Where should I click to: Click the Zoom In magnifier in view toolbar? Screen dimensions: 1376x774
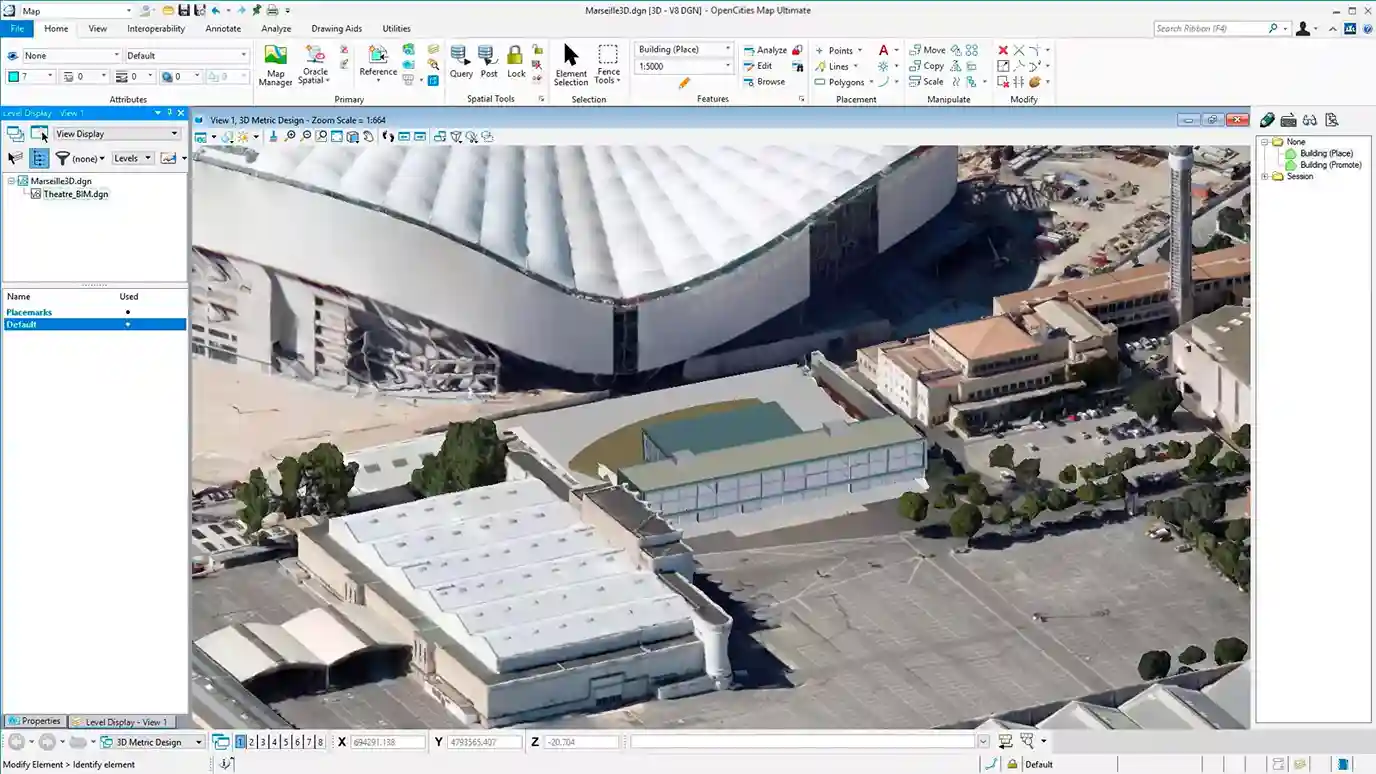click(290, 136)
